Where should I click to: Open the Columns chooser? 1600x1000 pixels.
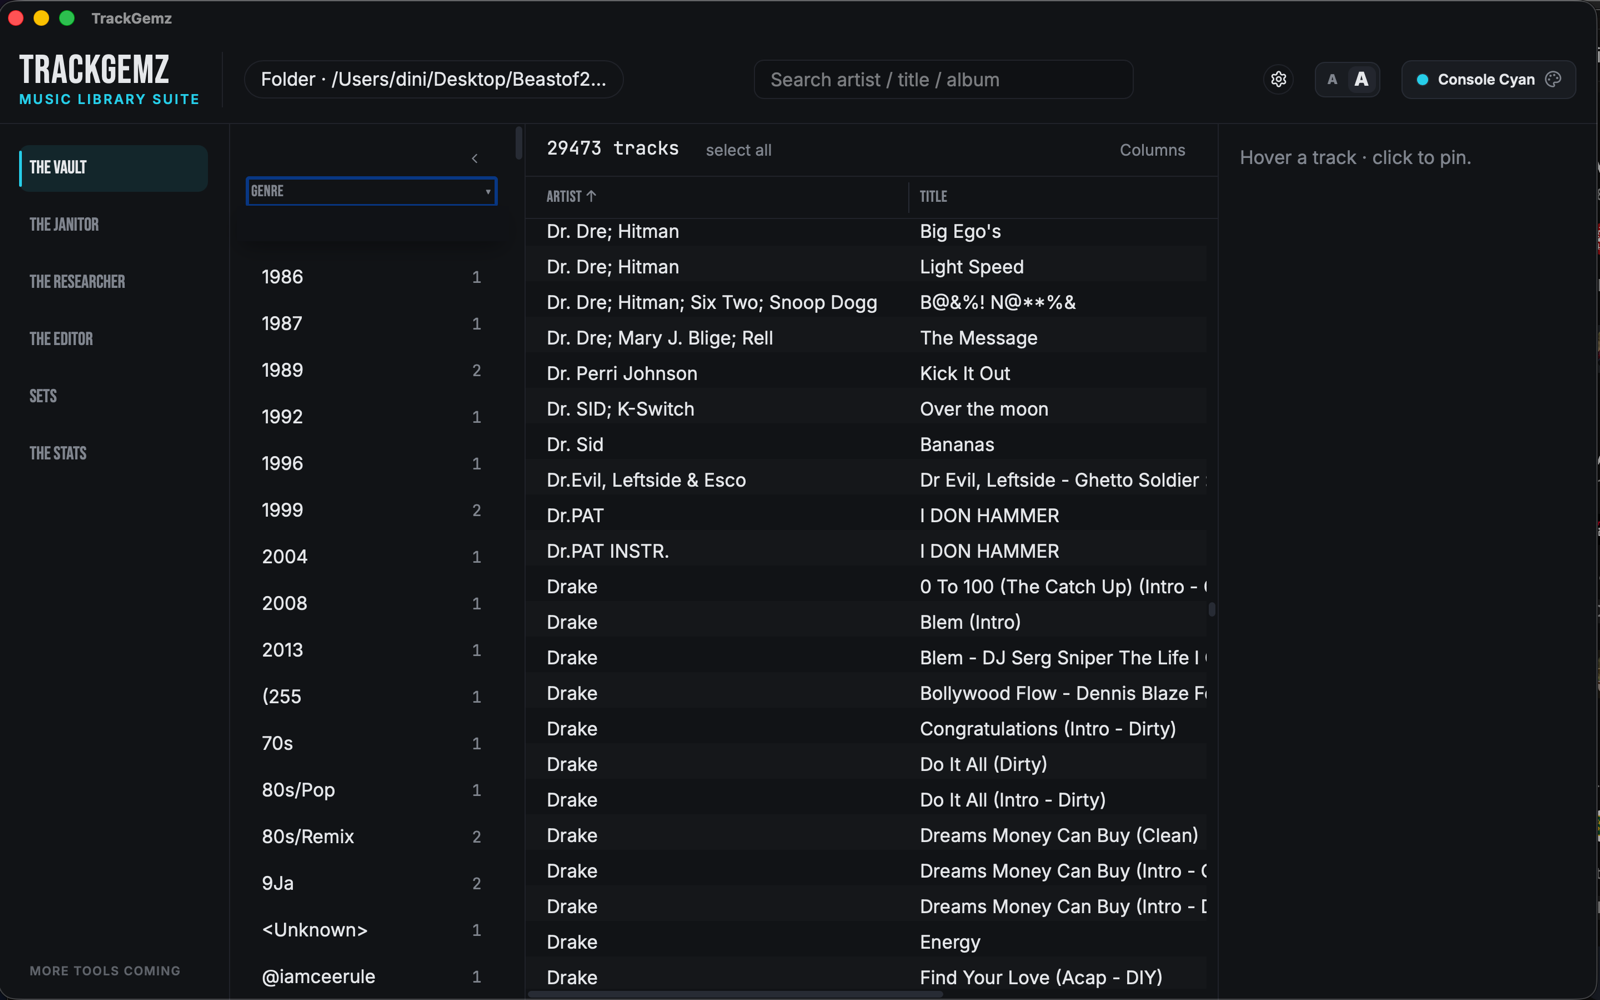(x=1152, y=150)
